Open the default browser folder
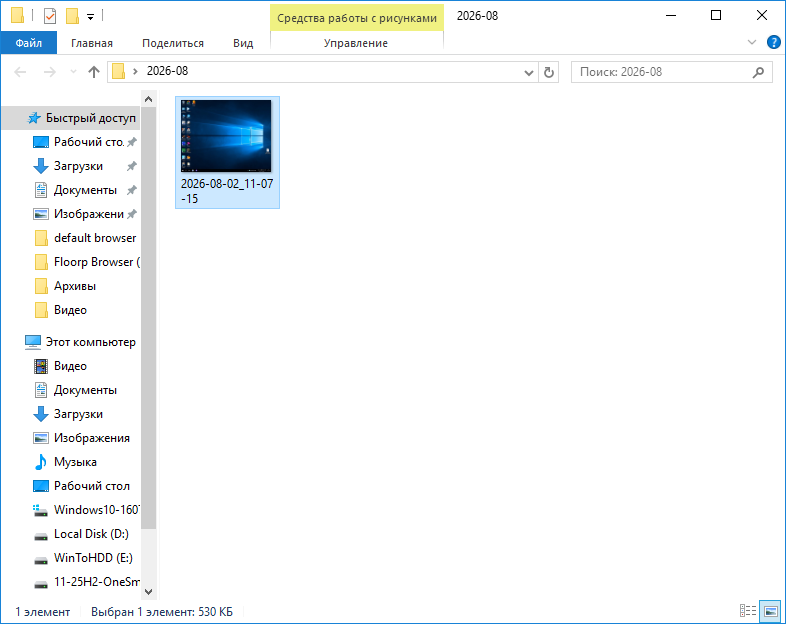This screenshot has width=786, height=624. 95,238
